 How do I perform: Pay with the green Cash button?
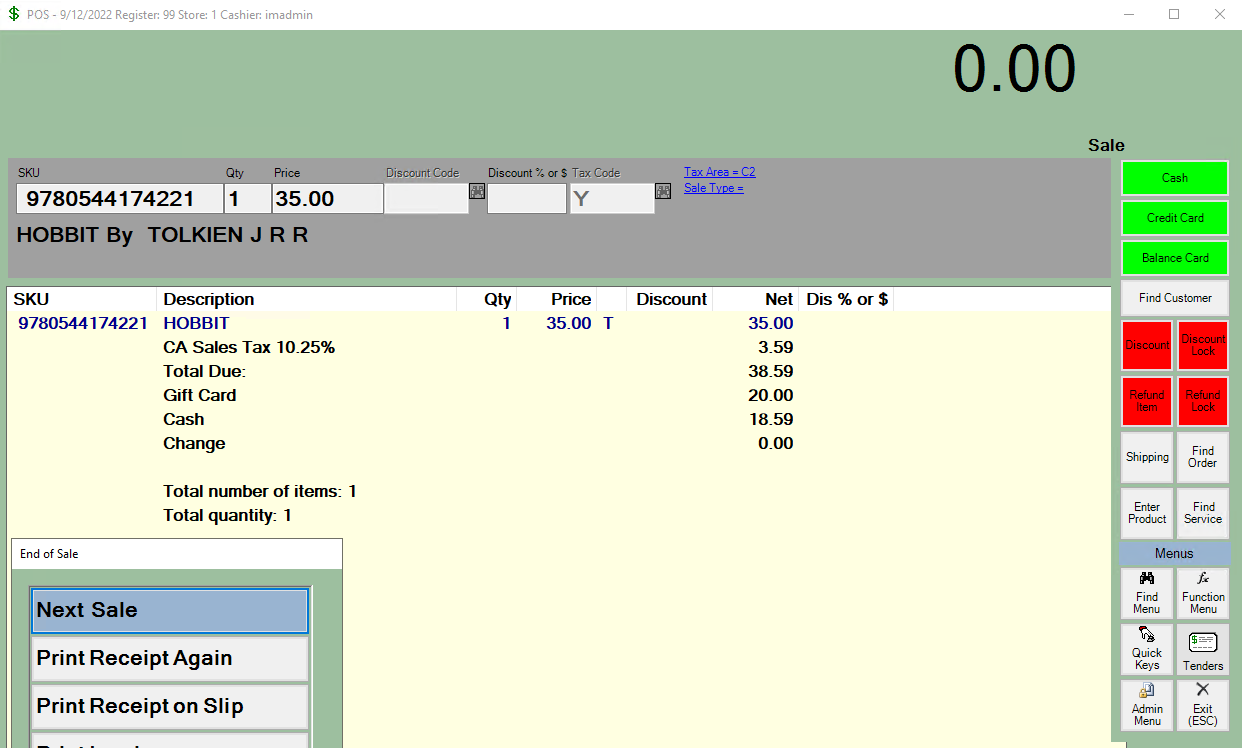[x=1175, y=178]
